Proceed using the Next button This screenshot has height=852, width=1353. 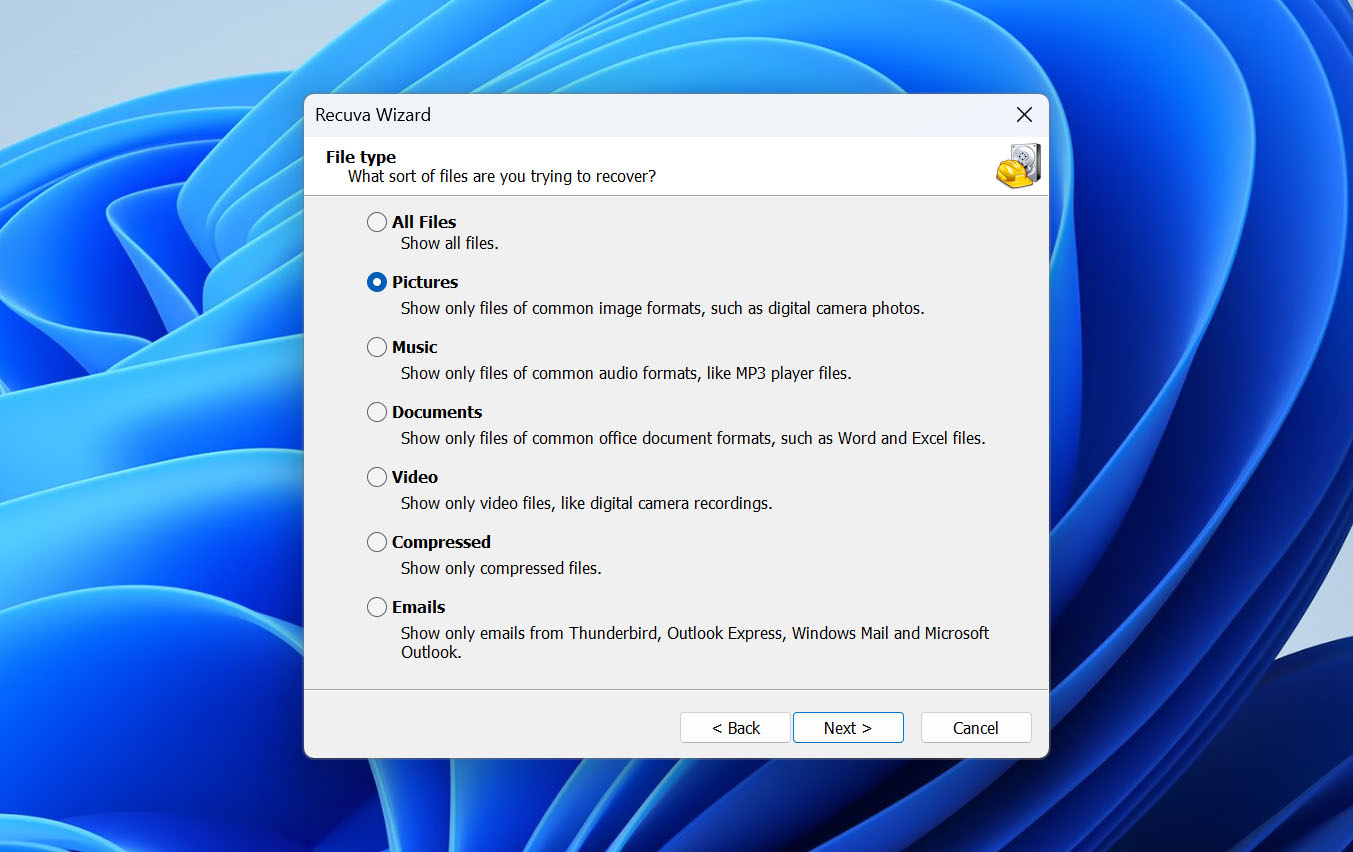point(848,728)
